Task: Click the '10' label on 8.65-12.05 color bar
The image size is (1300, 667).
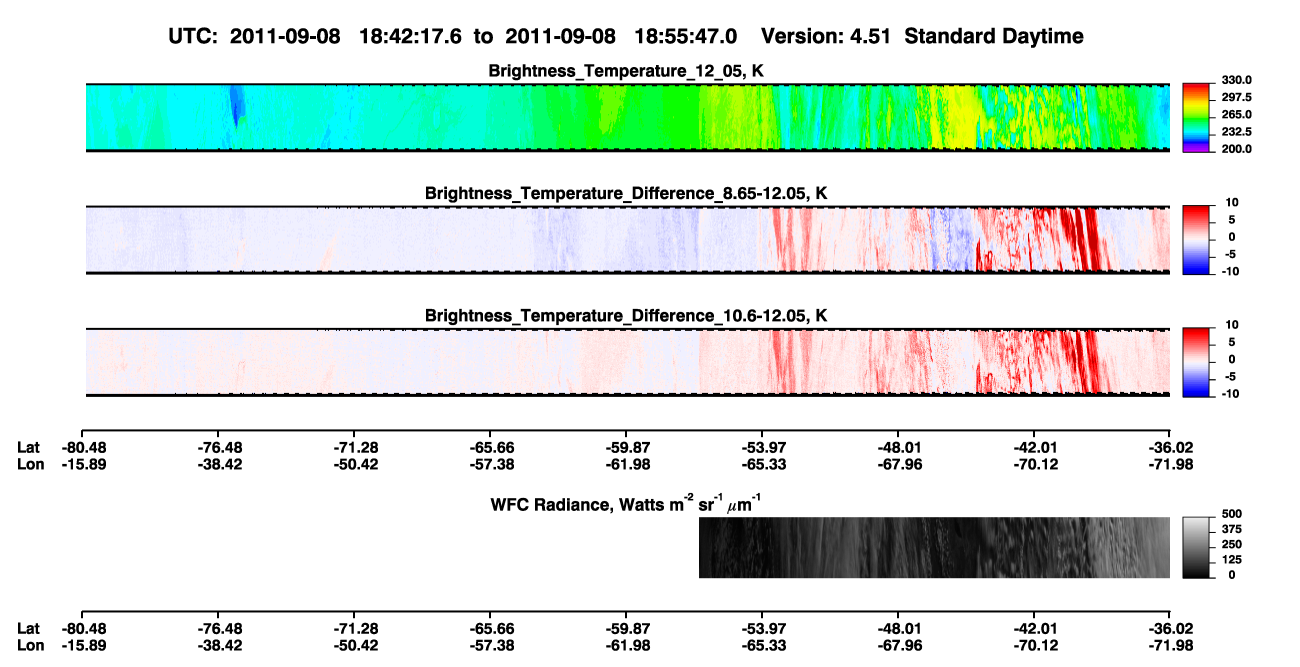Action: pyautogui.click(x=1231, y=203)
